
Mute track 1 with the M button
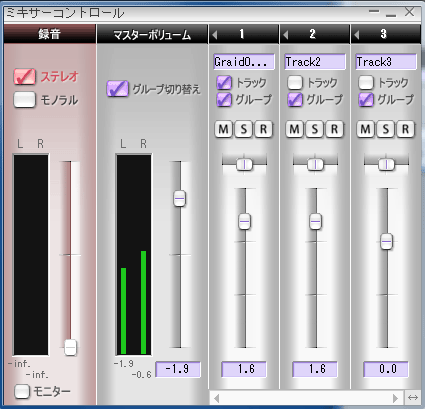pos(224,129)
